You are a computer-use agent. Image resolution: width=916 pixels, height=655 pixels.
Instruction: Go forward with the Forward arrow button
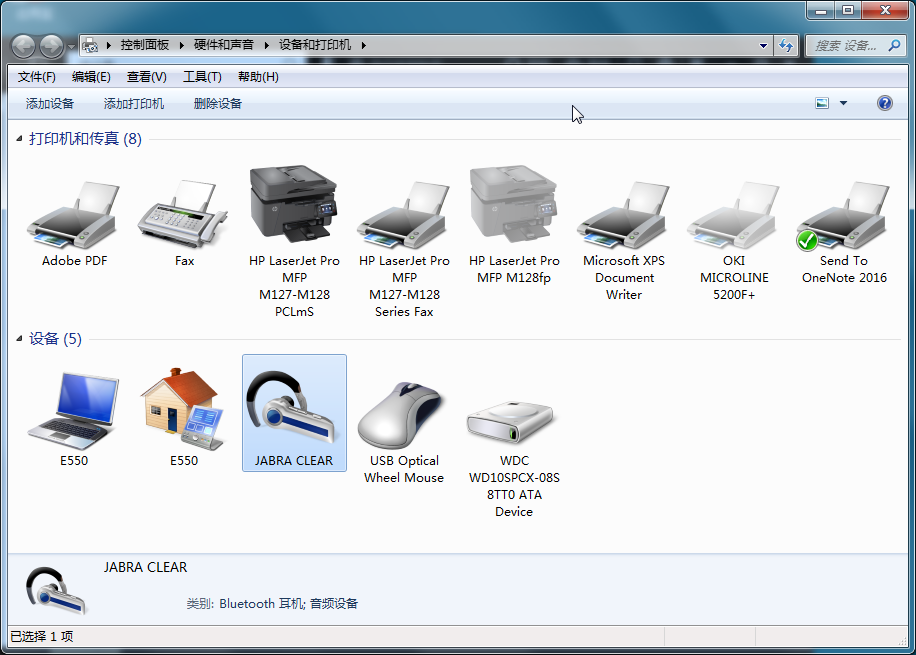tap(51, 46)
